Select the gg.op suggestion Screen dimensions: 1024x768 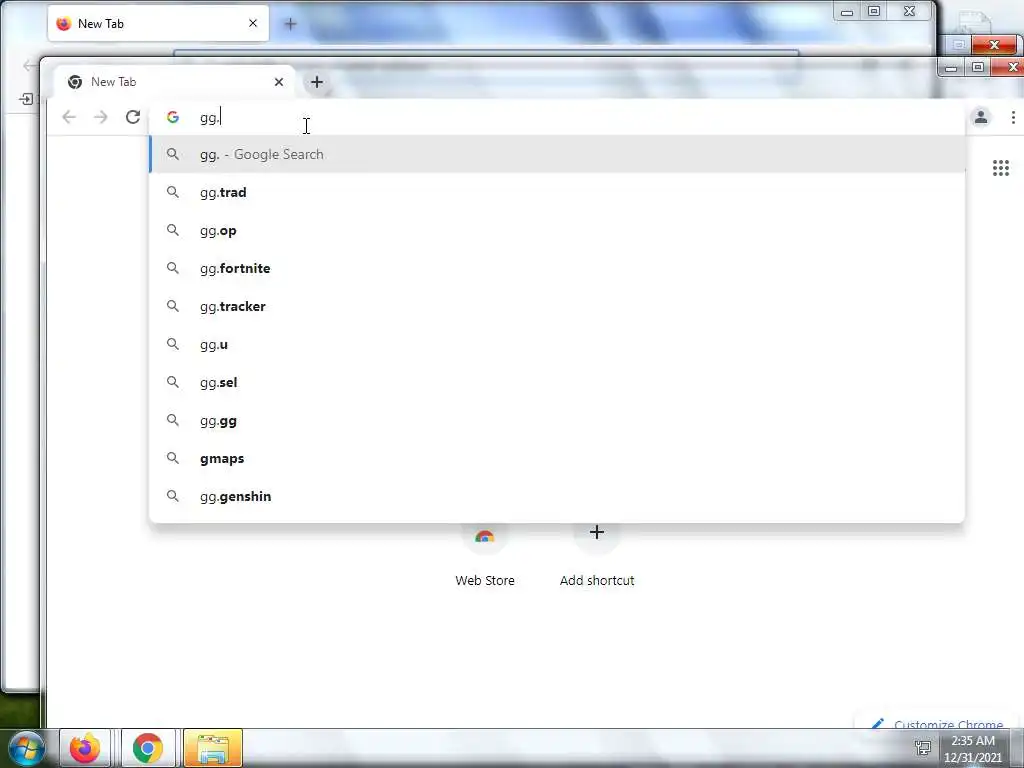click(x=557, y=231)
